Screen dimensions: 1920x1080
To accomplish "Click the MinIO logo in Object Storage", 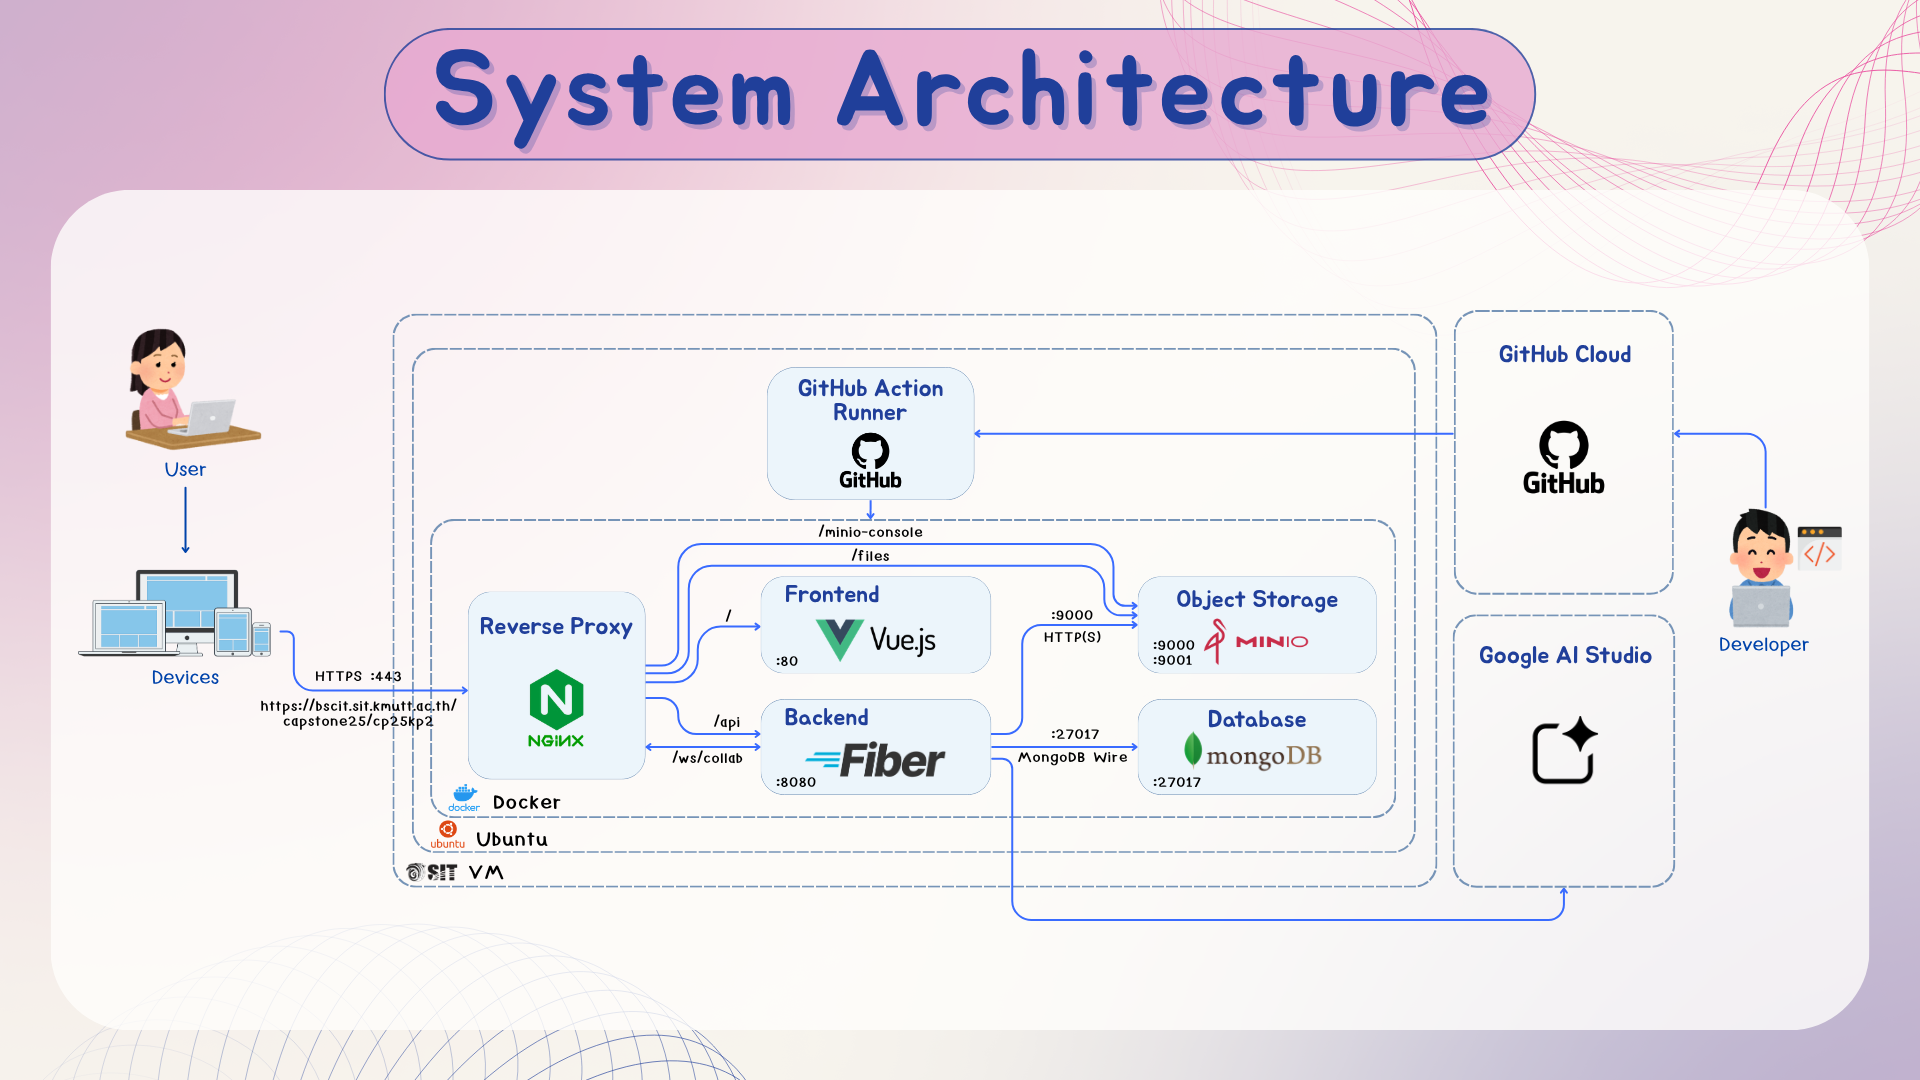I will 1257,641.
